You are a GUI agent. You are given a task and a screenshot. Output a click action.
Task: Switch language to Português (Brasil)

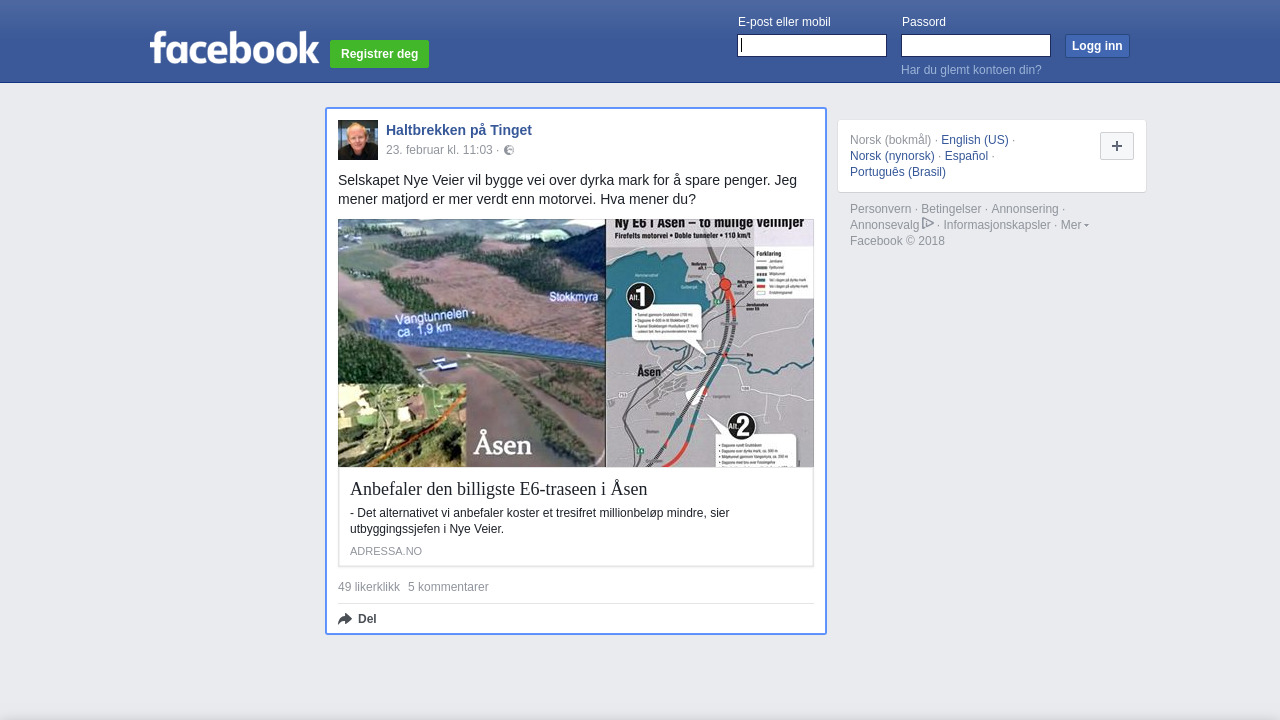[898, 172]
